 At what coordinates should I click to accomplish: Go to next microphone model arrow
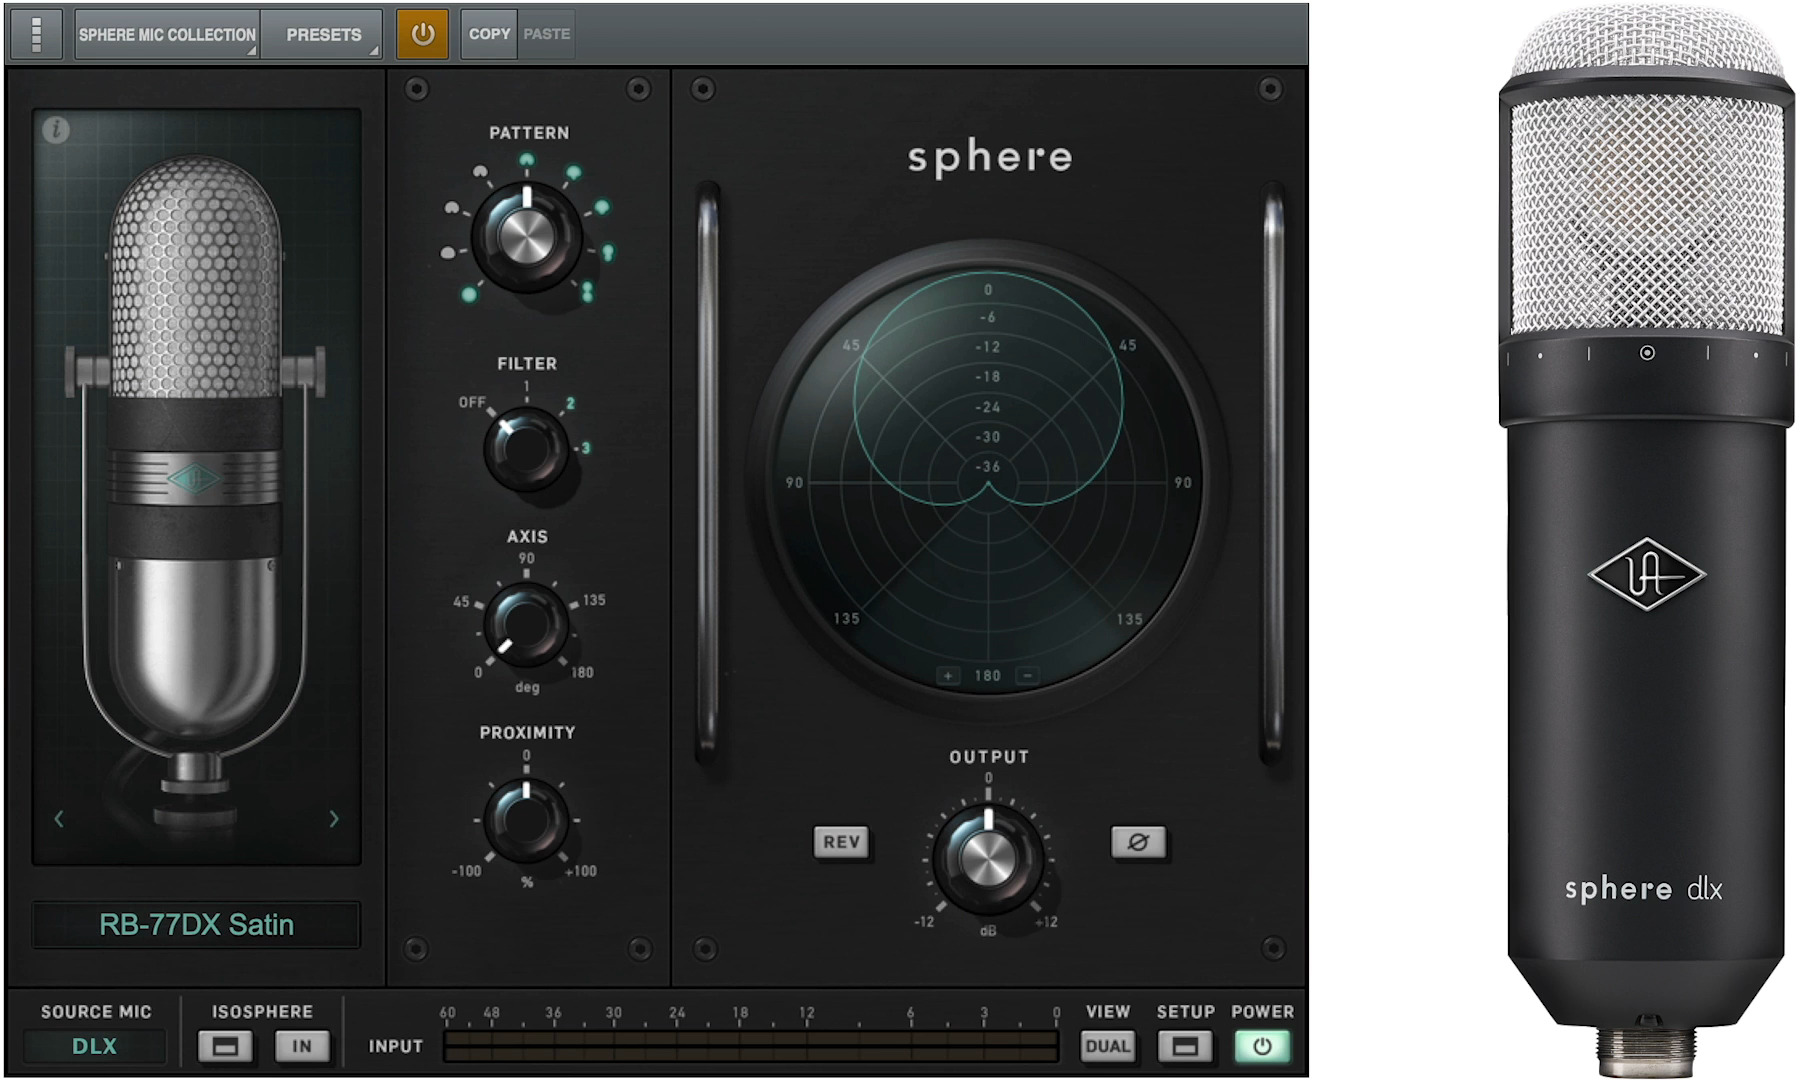(334, 819)
